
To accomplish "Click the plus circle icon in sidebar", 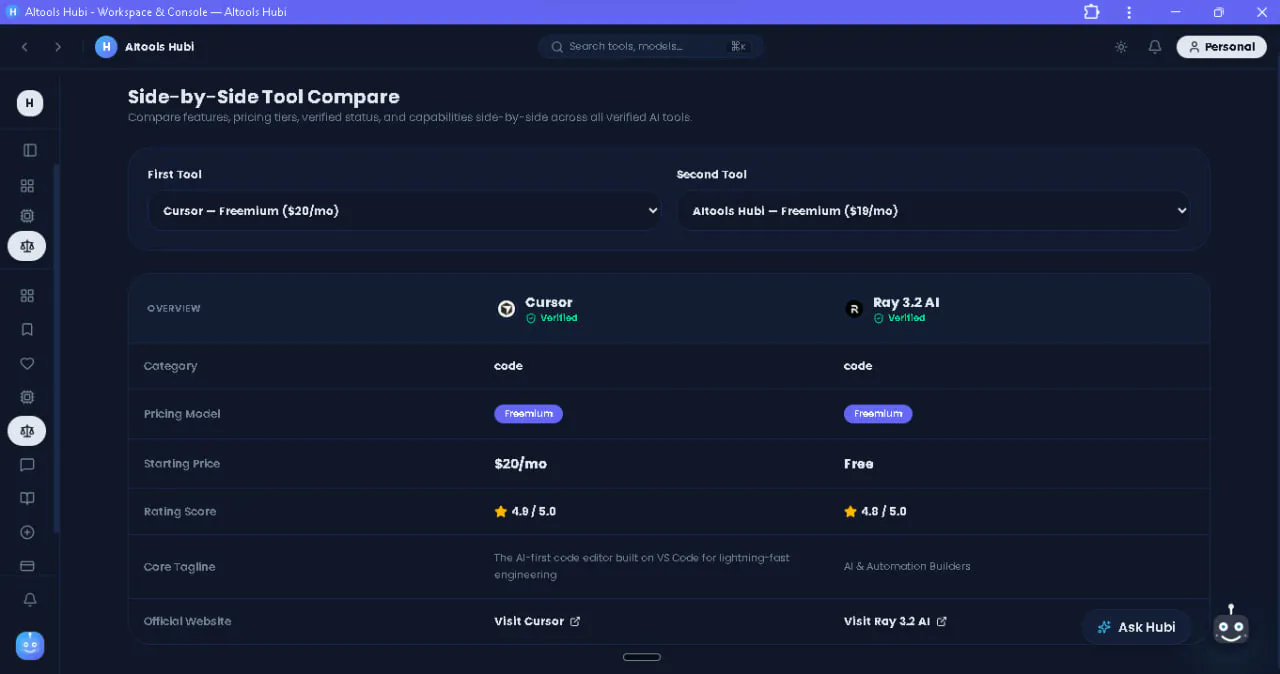I will [x=27, y=532].
